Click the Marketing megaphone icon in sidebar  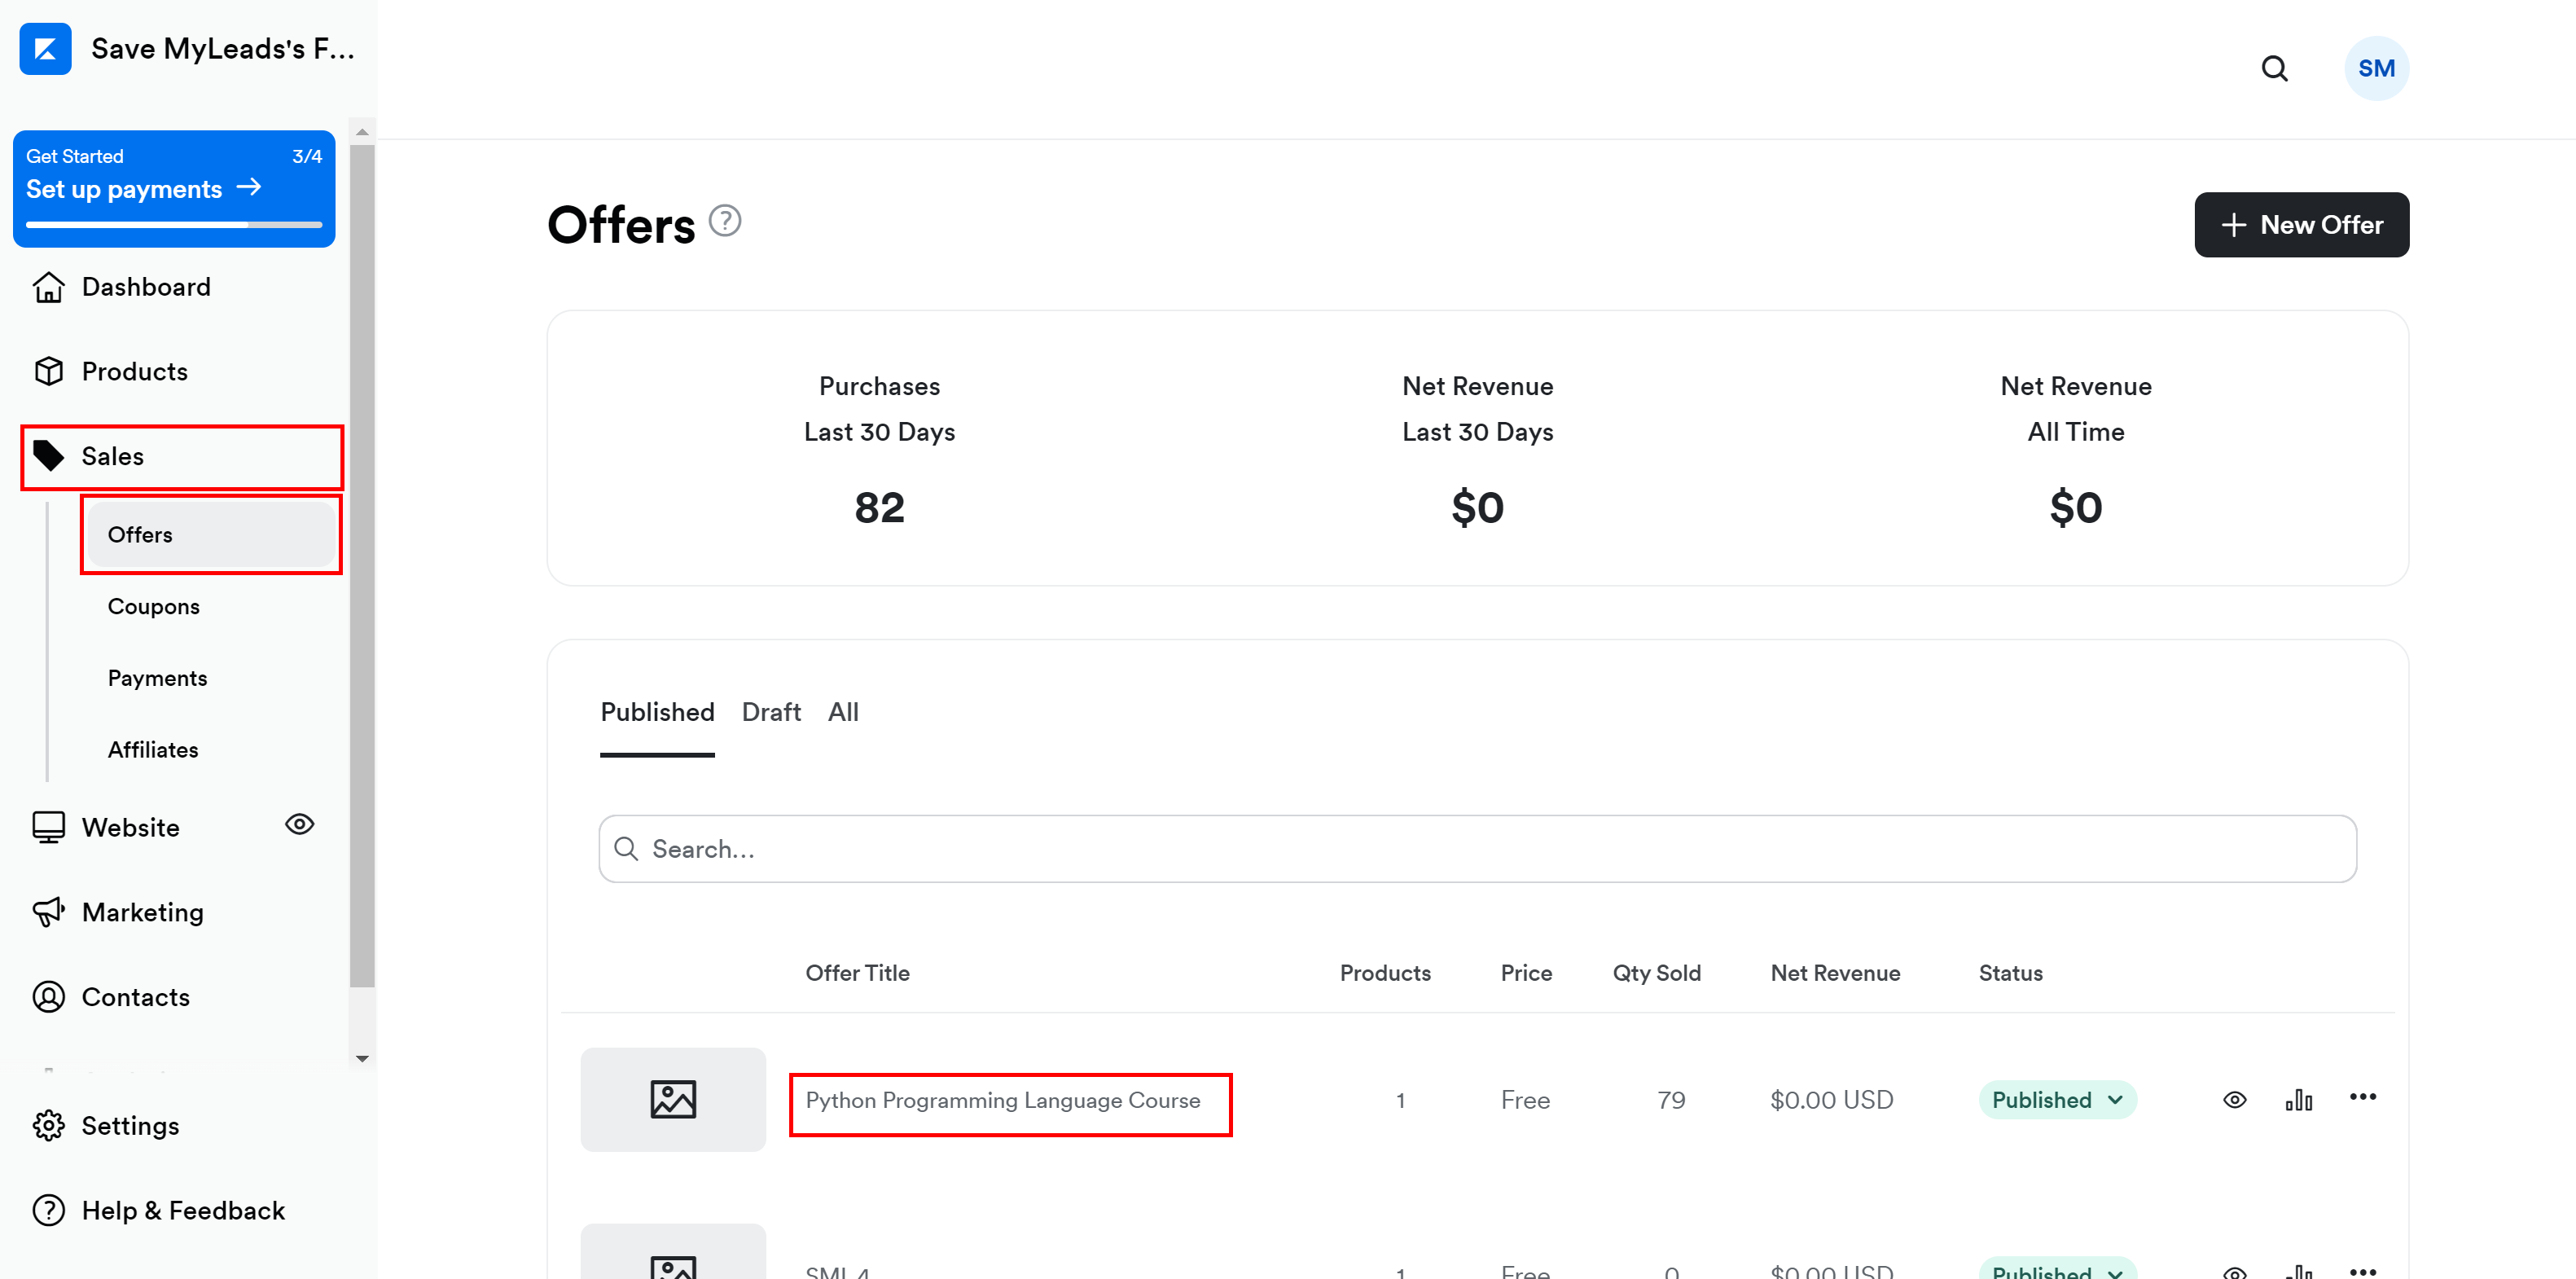coord(51,912)
